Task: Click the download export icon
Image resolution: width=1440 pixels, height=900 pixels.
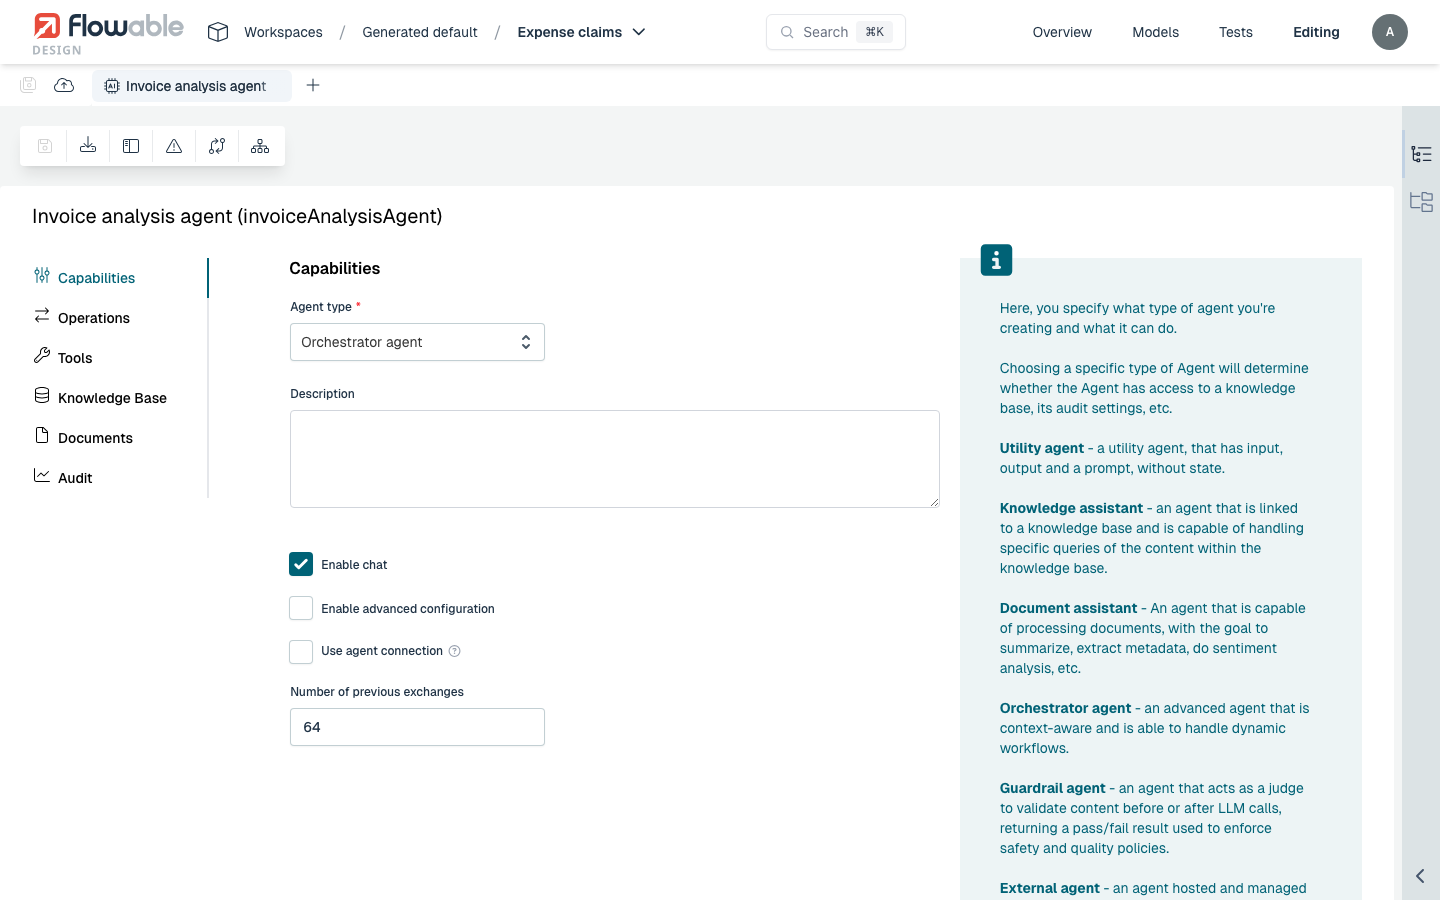Action: (88, 146)
